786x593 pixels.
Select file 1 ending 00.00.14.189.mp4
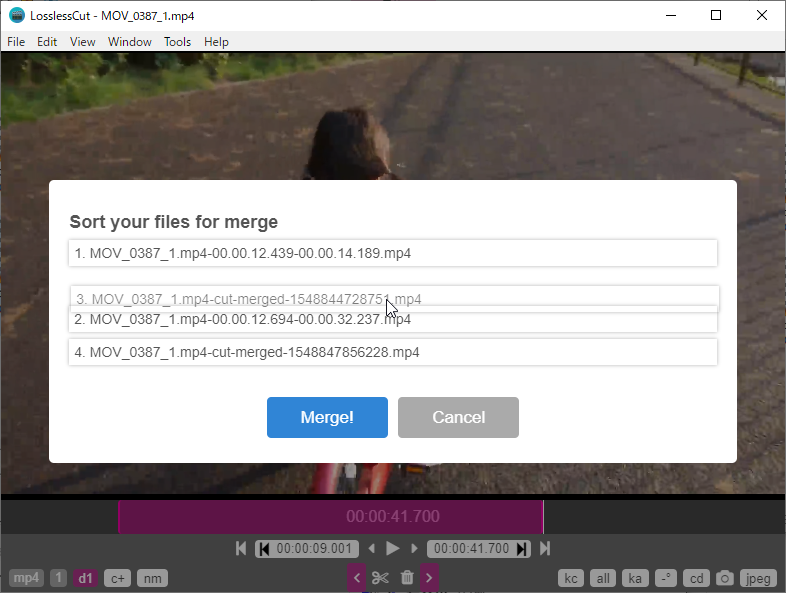click(393, 253)
